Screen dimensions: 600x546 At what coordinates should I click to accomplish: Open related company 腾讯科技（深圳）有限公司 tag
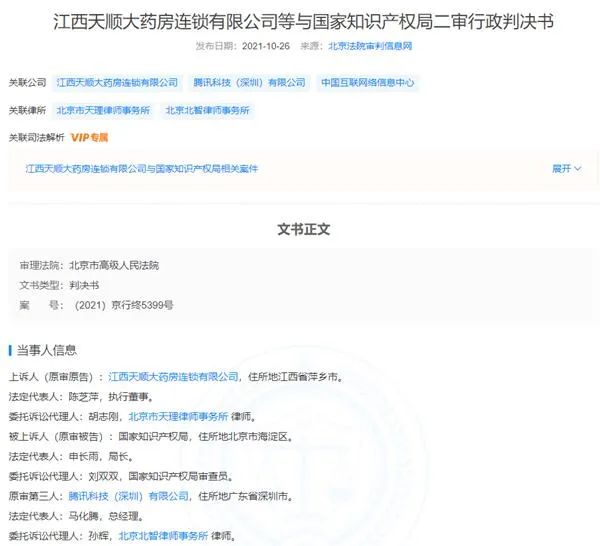(x=249, y=83)
